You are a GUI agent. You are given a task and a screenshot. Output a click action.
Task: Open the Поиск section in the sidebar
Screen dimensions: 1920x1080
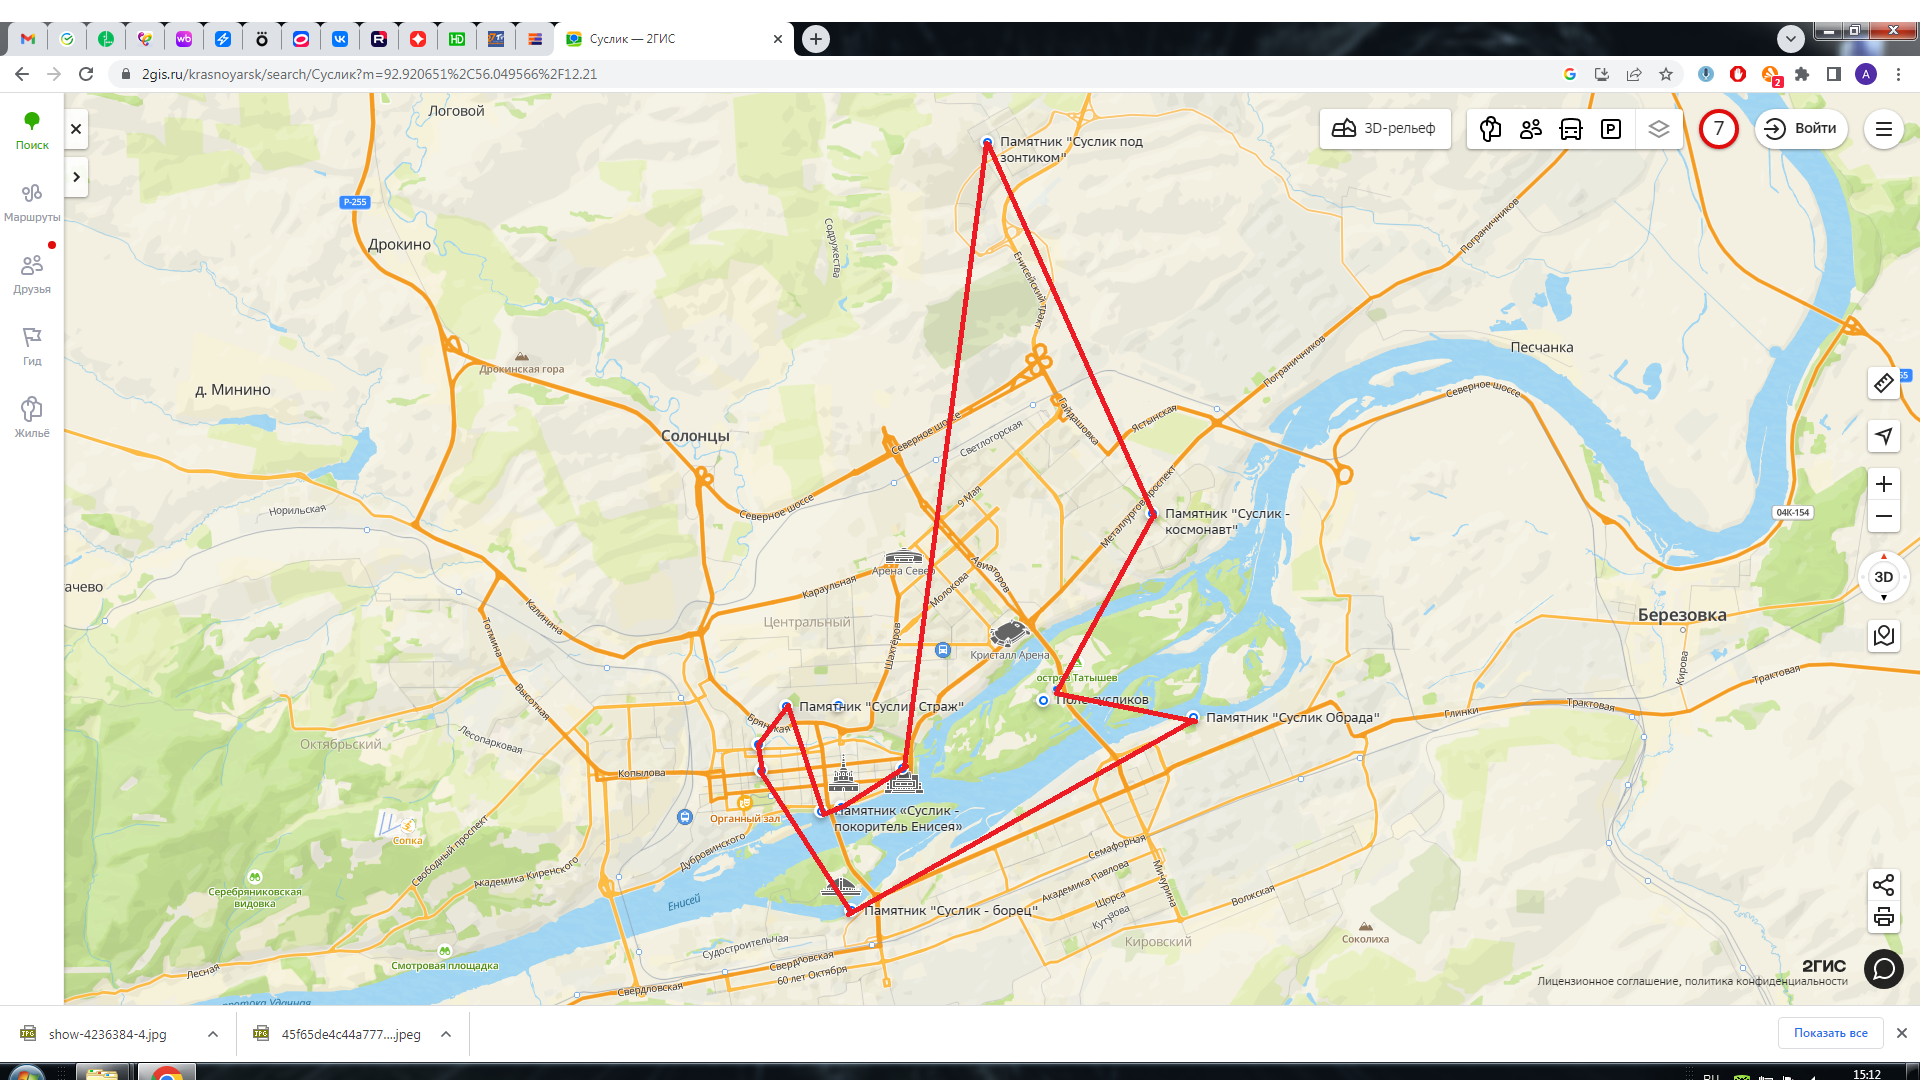(32, 131)
